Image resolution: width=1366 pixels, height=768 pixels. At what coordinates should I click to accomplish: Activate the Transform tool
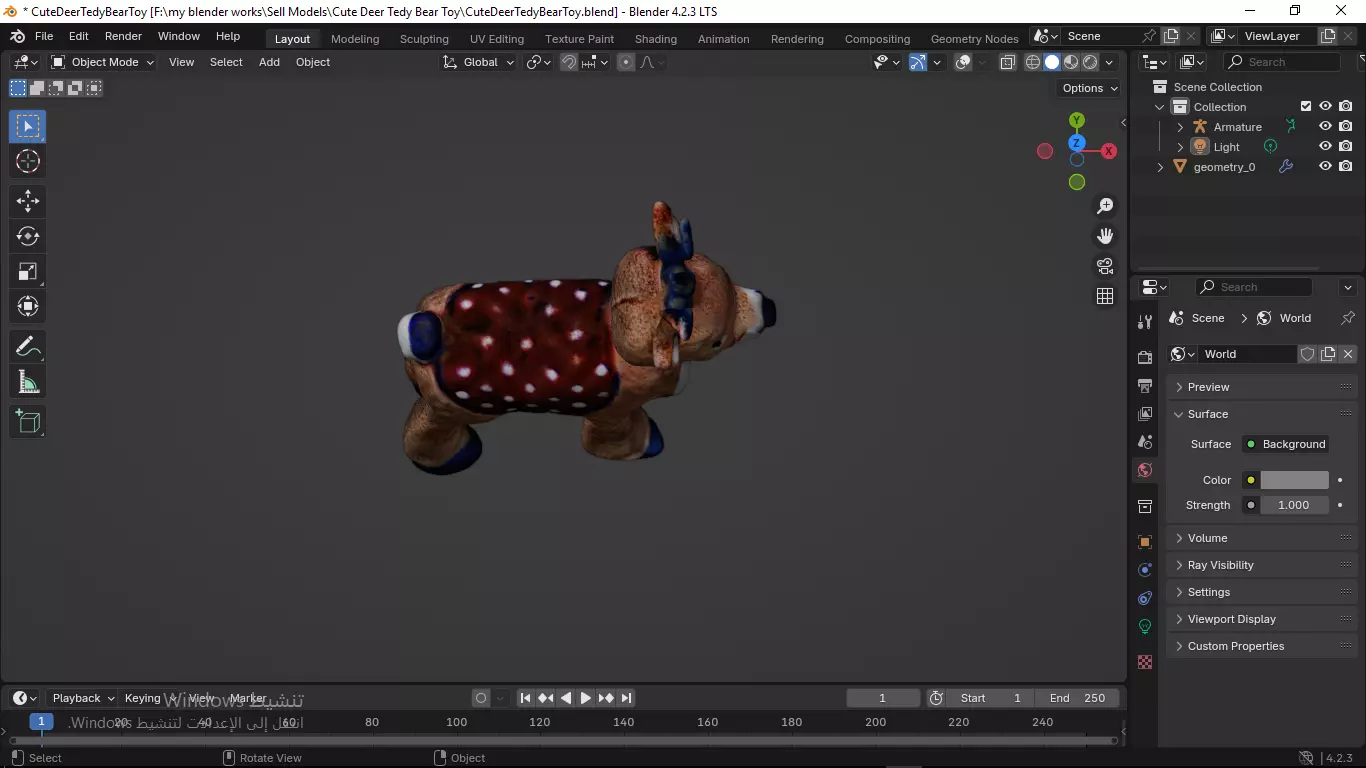(x=28, y=306)
